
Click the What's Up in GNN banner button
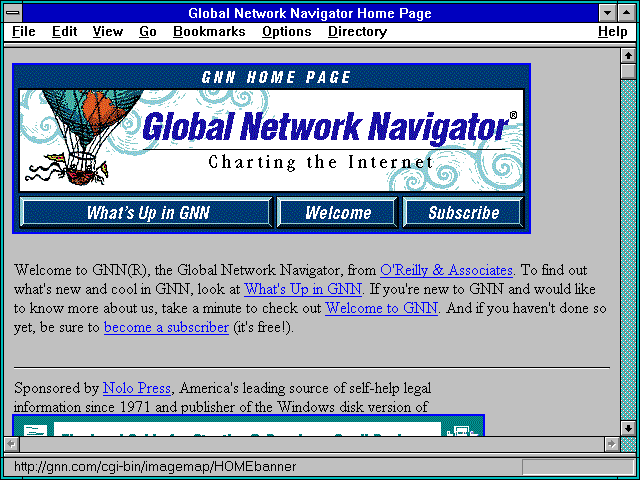146,212
